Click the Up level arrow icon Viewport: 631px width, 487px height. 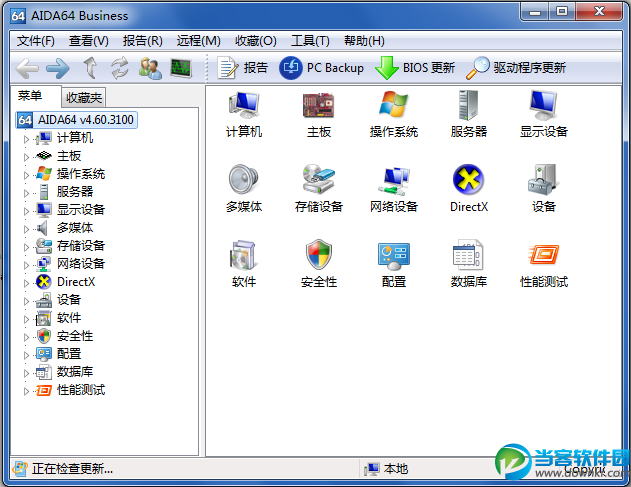click(x=91, y=68)
